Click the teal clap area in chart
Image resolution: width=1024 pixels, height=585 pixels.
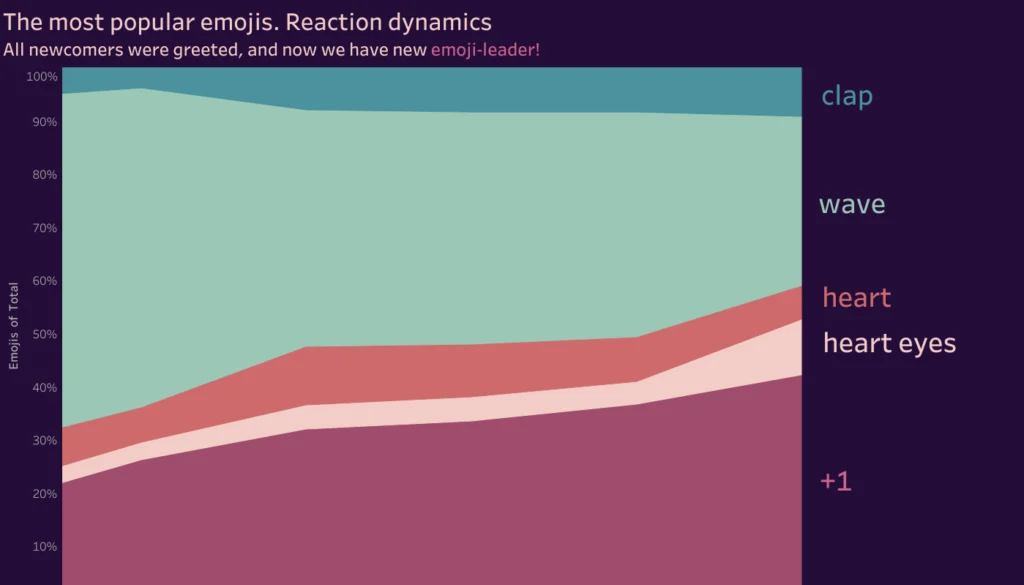pyautogui.click(x=500, y=88)
